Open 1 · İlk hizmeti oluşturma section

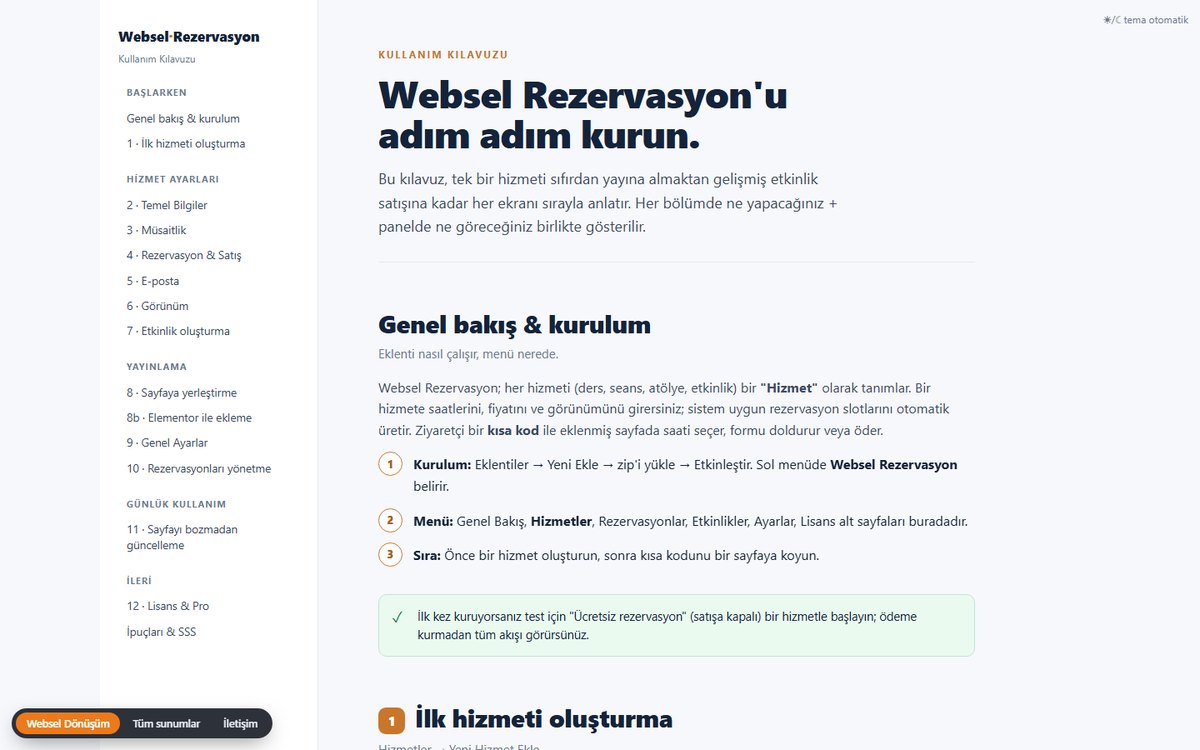point(186,143)
